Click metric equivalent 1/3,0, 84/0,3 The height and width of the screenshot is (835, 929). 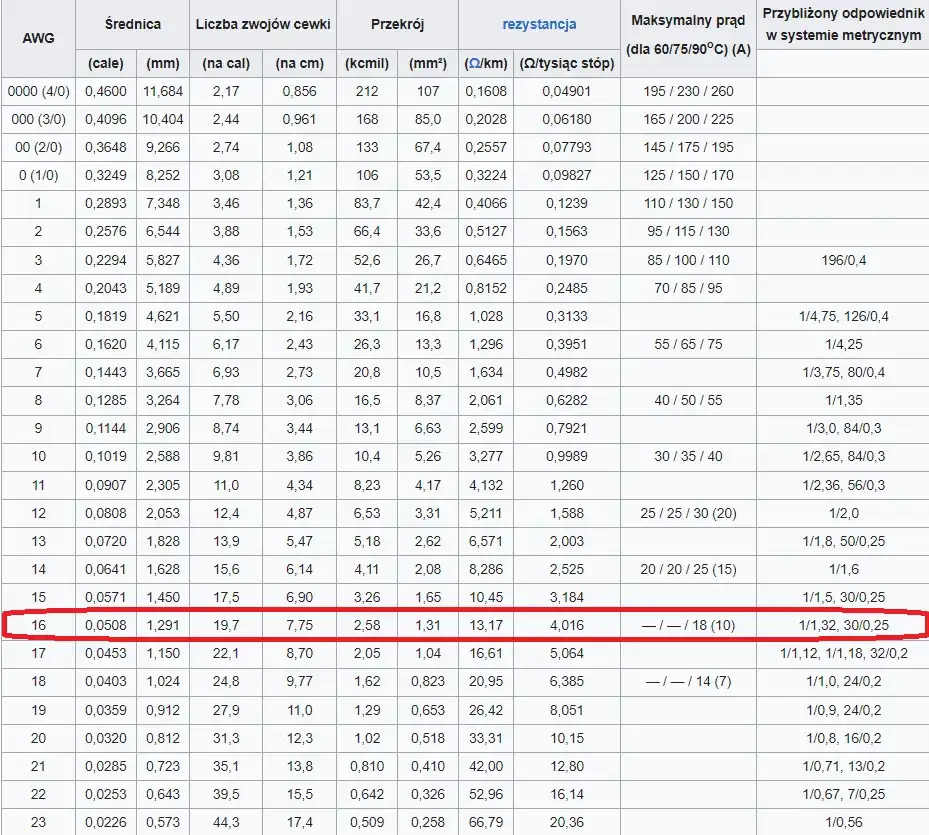(844, 428)
